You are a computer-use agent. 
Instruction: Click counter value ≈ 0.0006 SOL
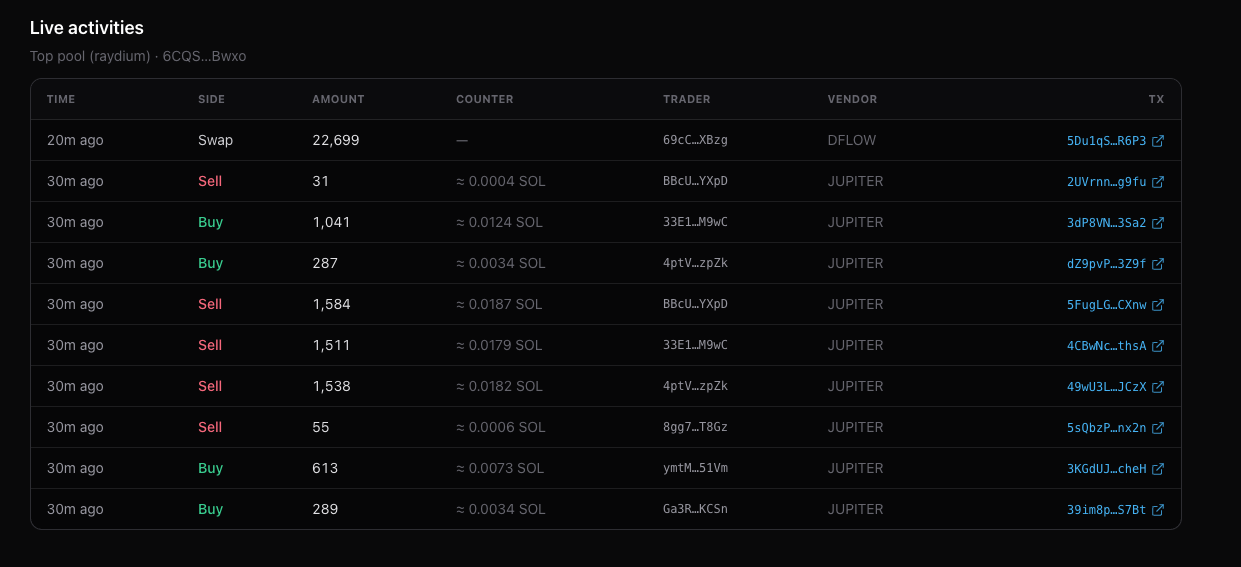pos(500,427)
